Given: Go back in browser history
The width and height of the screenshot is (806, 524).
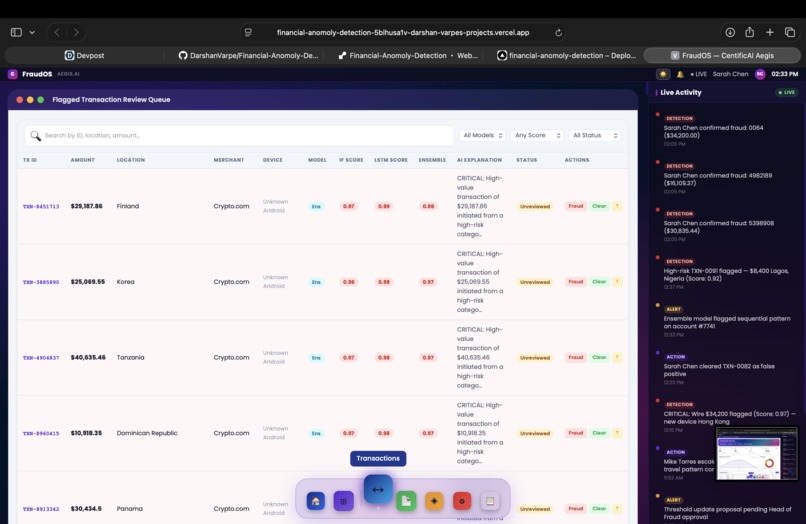Looking at the screenshot, I should [x=57, y=32].
